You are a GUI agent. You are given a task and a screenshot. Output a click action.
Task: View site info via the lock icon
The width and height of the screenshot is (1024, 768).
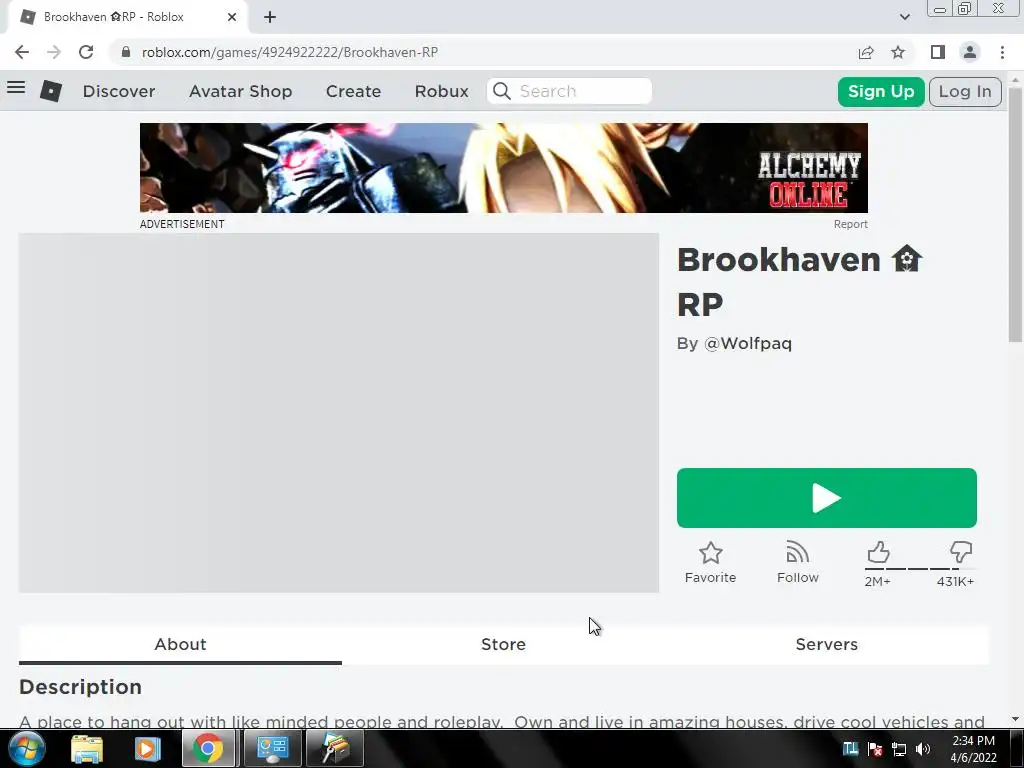pos(126,52)
